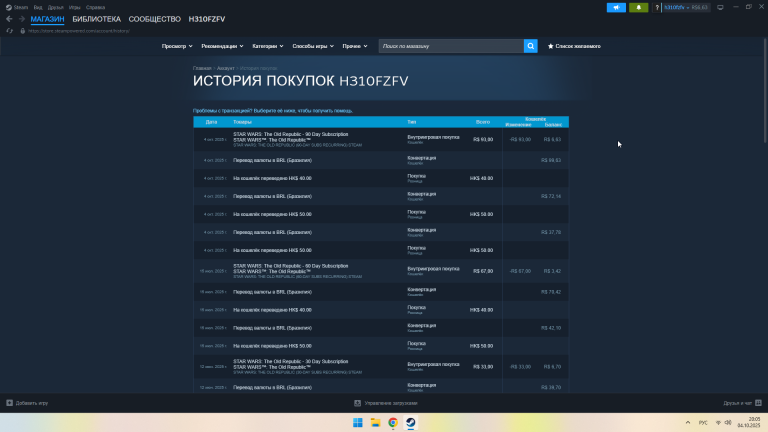
Task: Open the Игры menu
Action: (74, 7)
